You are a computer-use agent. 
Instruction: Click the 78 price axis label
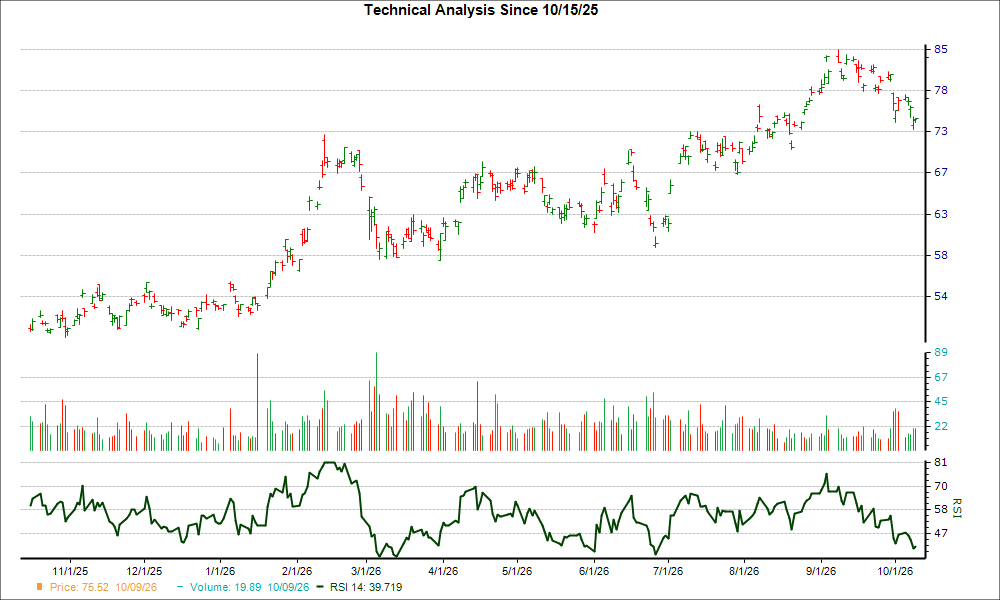[941, 91]
